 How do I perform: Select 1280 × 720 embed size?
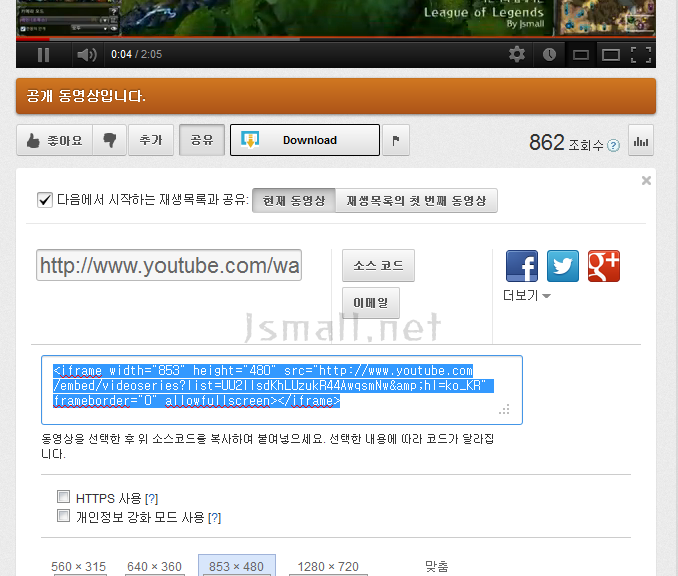(x=328, y=566)
